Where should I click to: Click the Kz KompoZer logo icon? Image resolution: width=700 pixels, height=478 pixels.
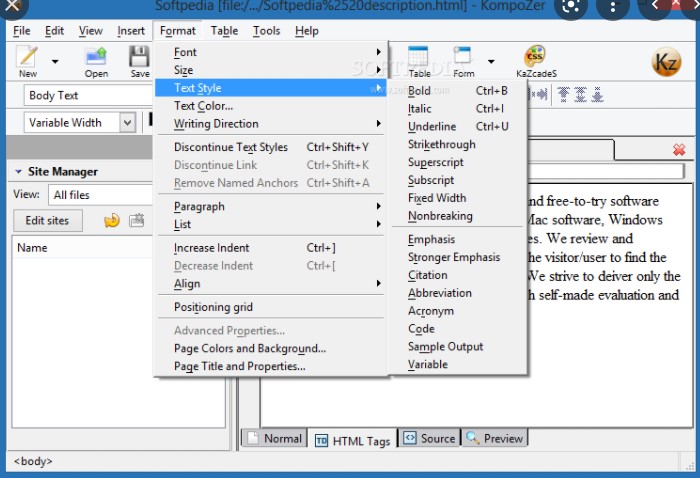666,62
